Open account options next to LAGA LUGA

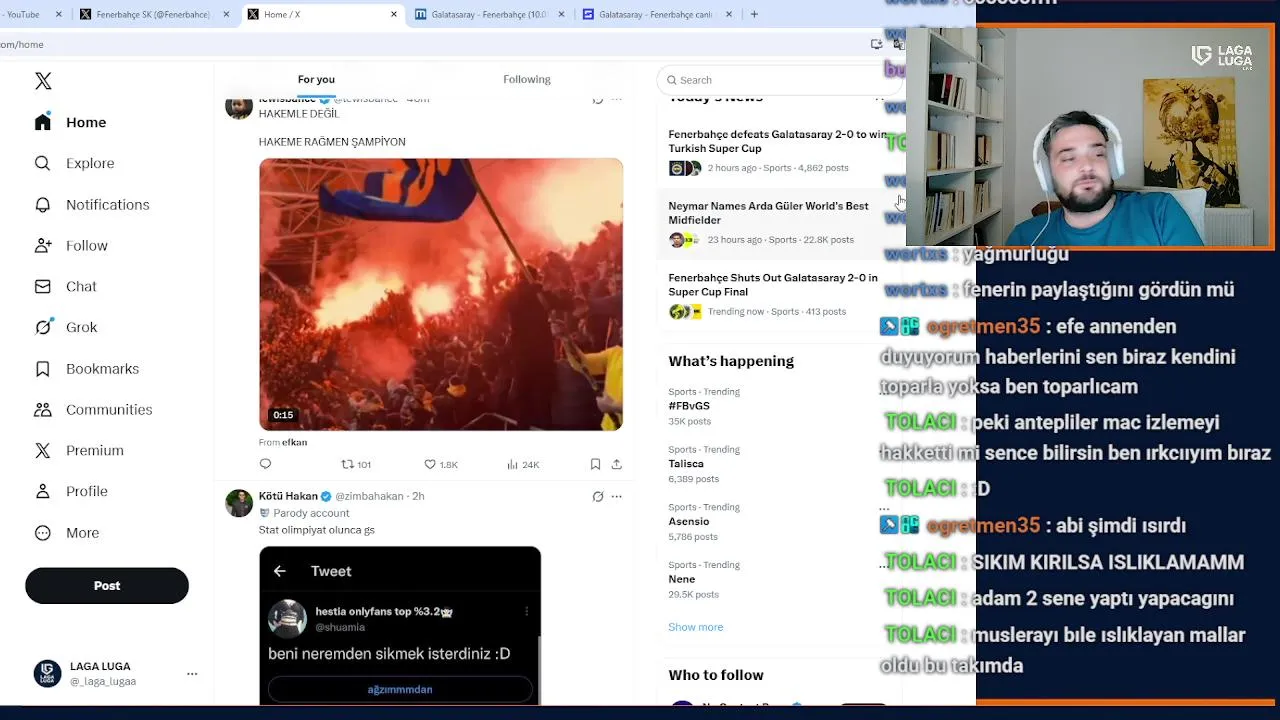pos(192,674)
